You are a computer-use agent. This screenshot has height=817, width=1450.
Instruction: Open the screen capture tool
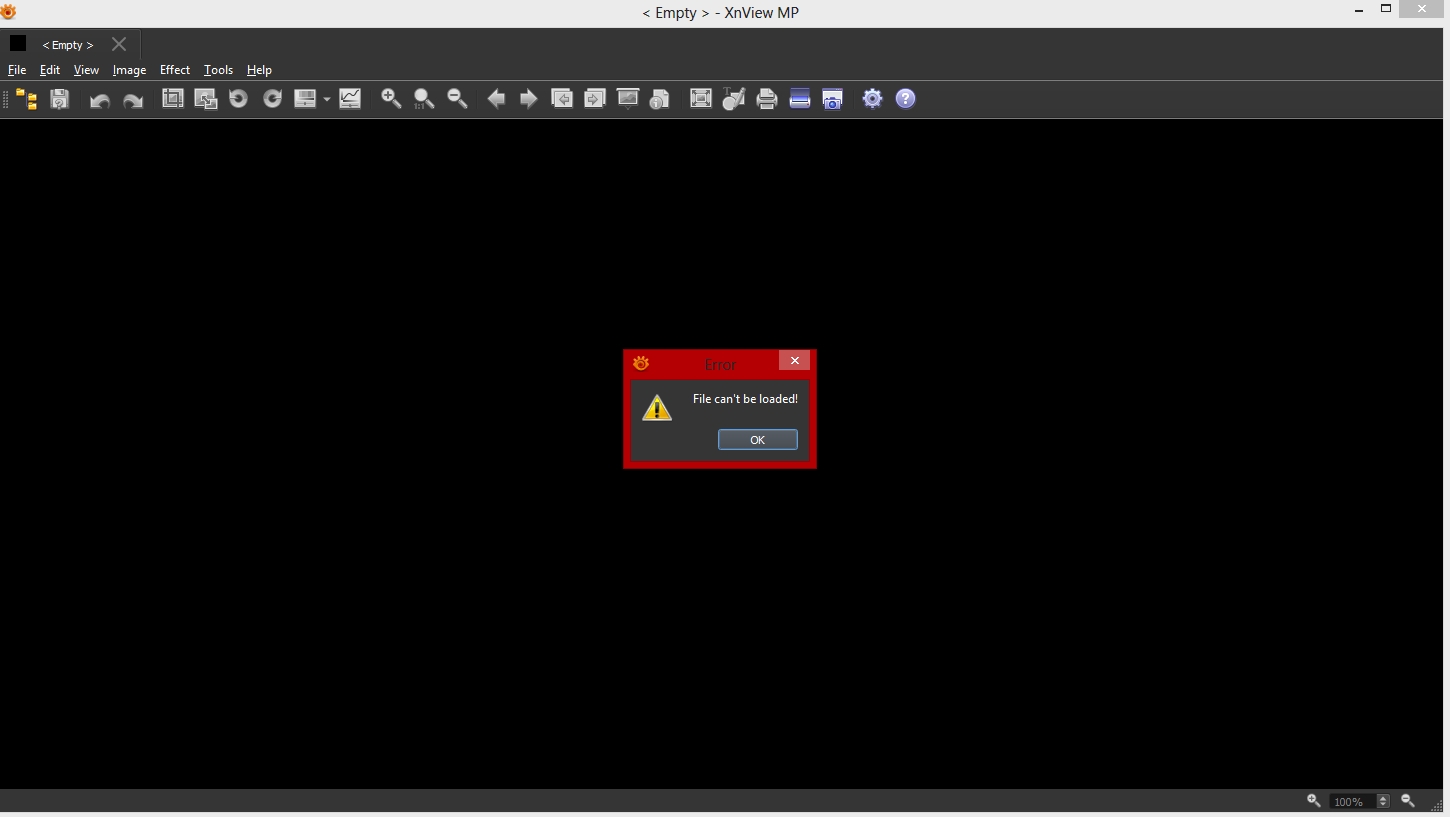pyautogui.click(x=833, y=98)
